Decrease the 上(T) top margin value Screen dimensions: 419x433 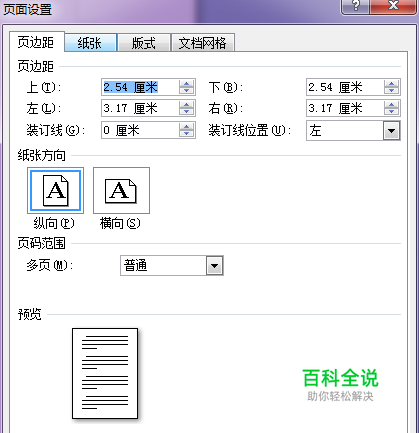coord(187,91)
